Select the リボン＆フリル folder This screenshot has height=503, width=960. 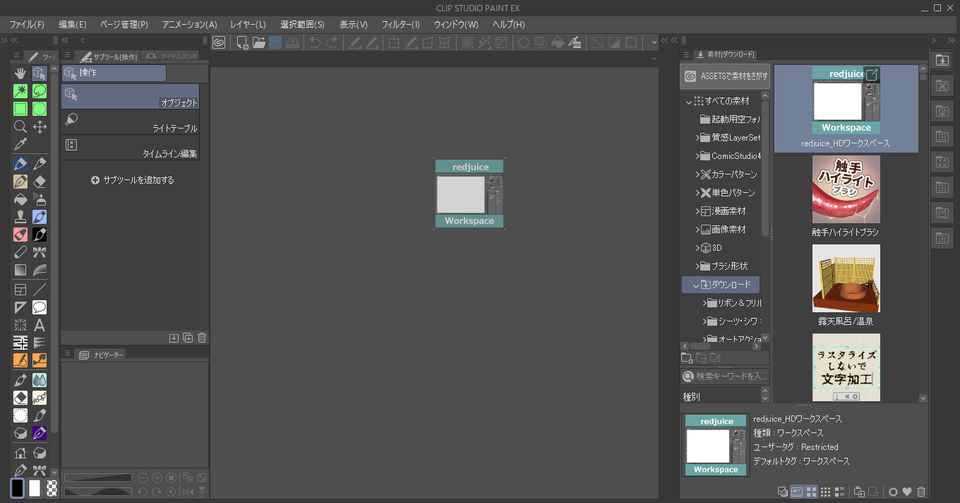[735, 303]
